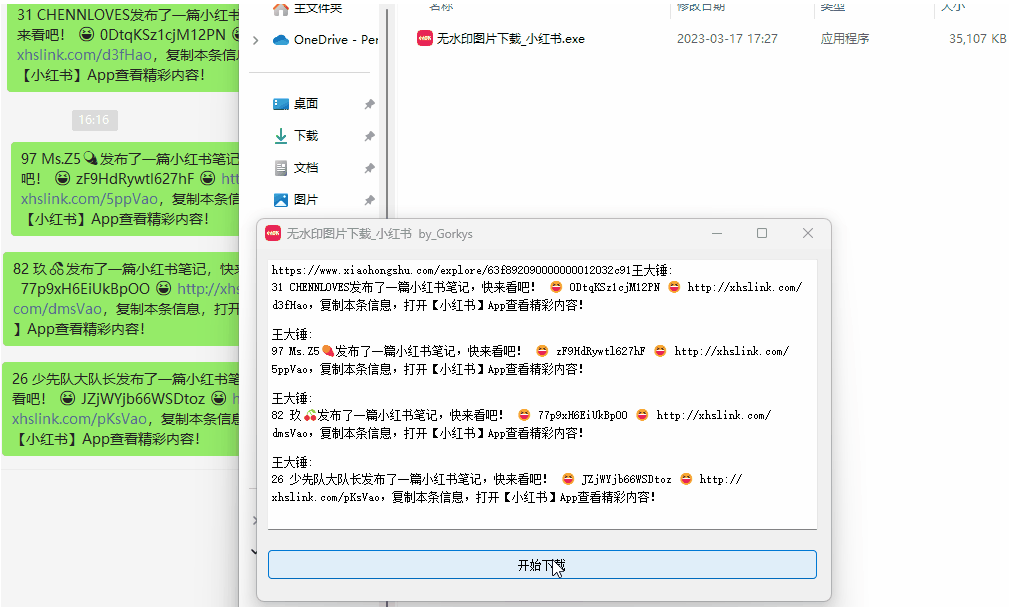The image size is (1009, 611).
Task: Click the emoji before zF9HdRywtl627hF in chat
Action: click(x=62, y=178)
